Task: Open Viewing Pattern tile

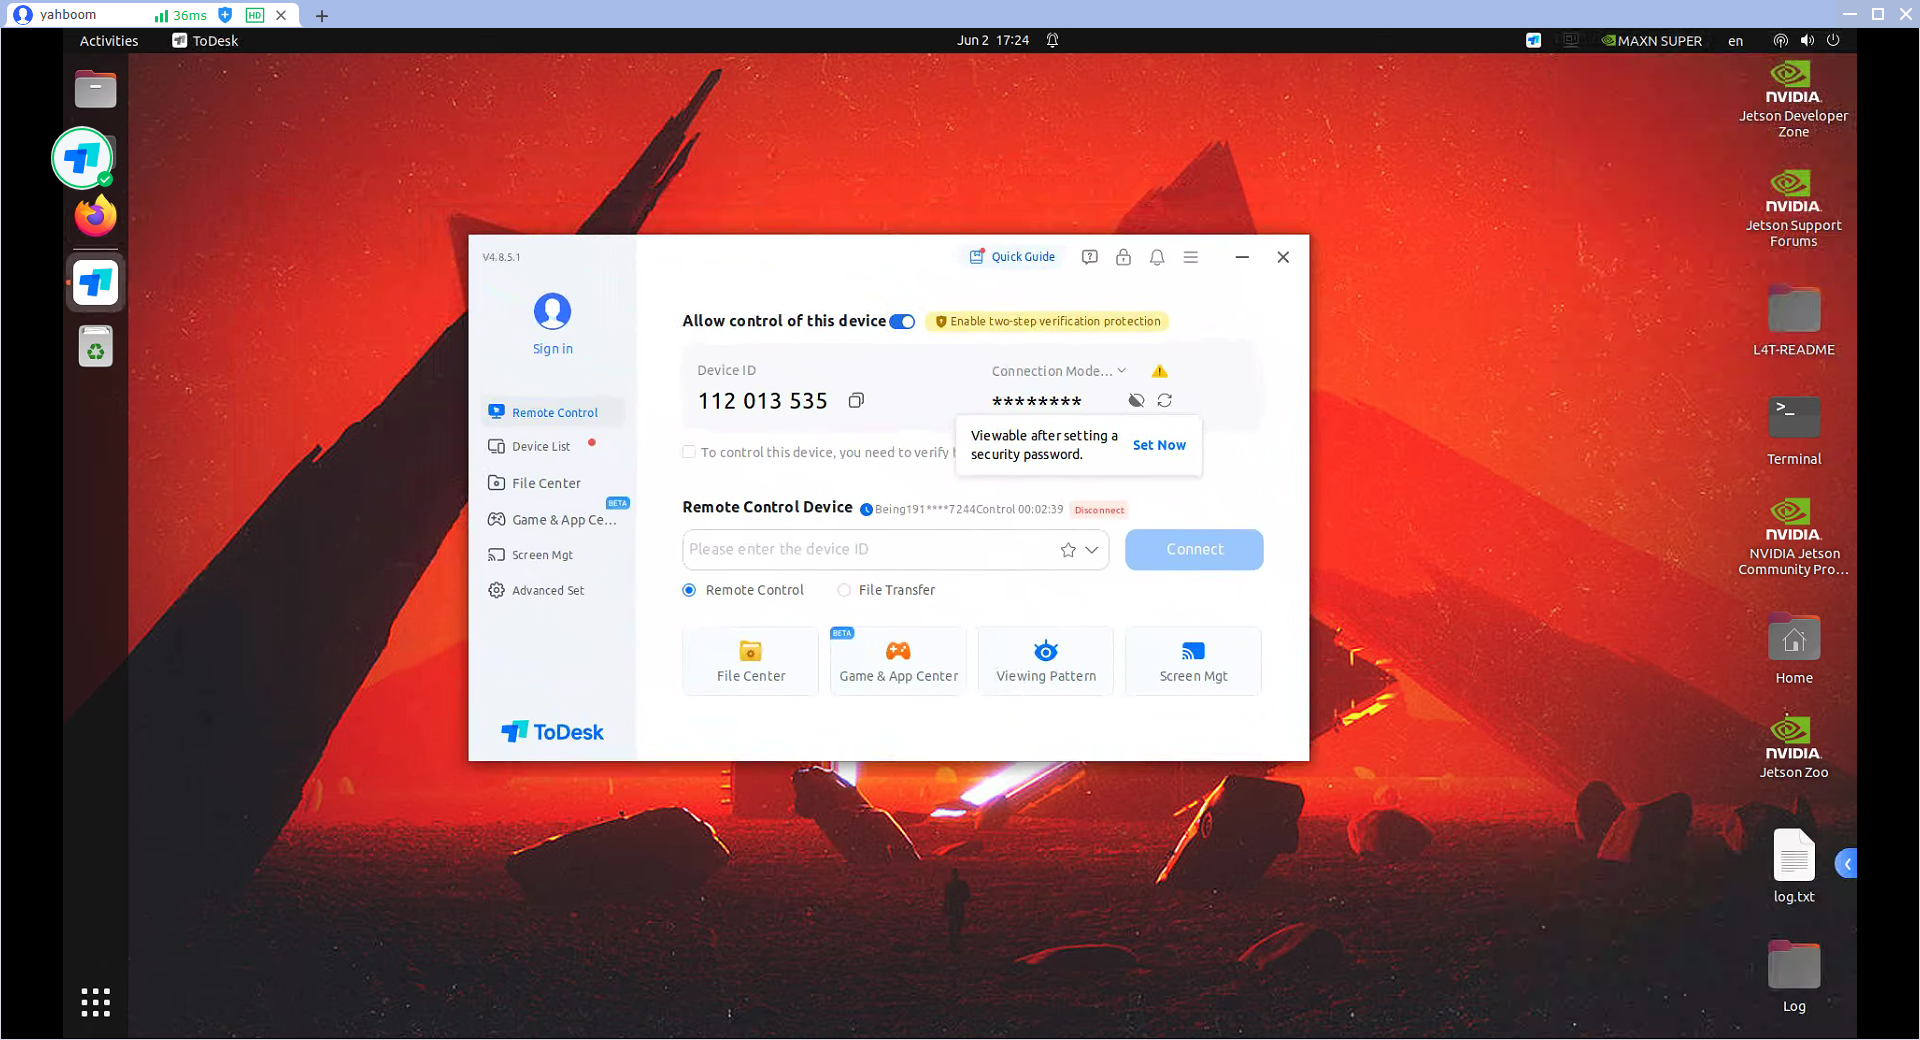Action: (1046, 661)
